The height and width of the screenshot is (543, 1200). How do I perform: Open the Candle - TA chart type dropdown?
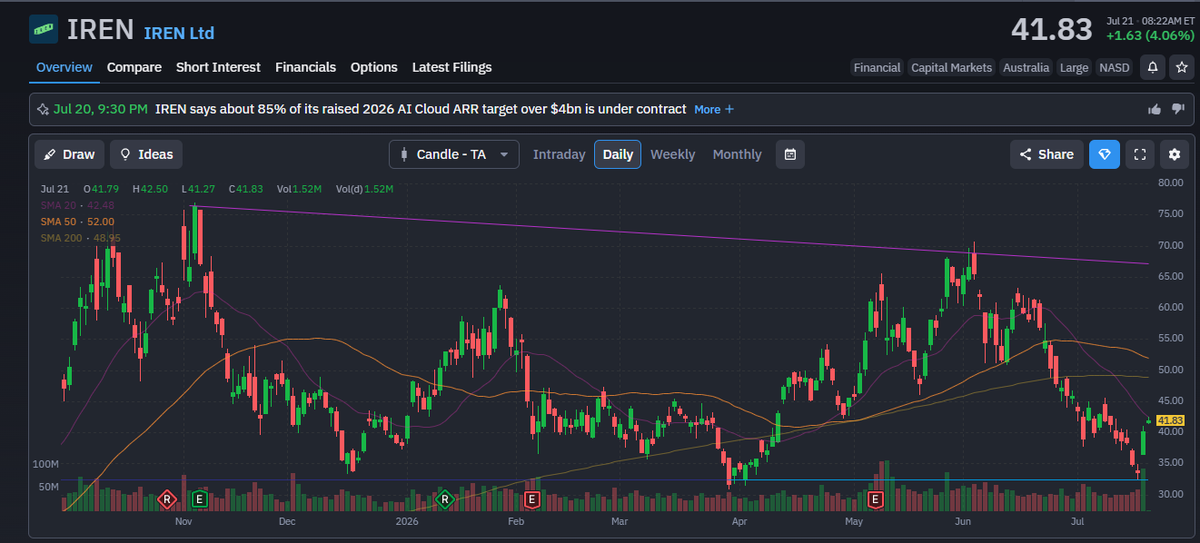tap(454, 154)
